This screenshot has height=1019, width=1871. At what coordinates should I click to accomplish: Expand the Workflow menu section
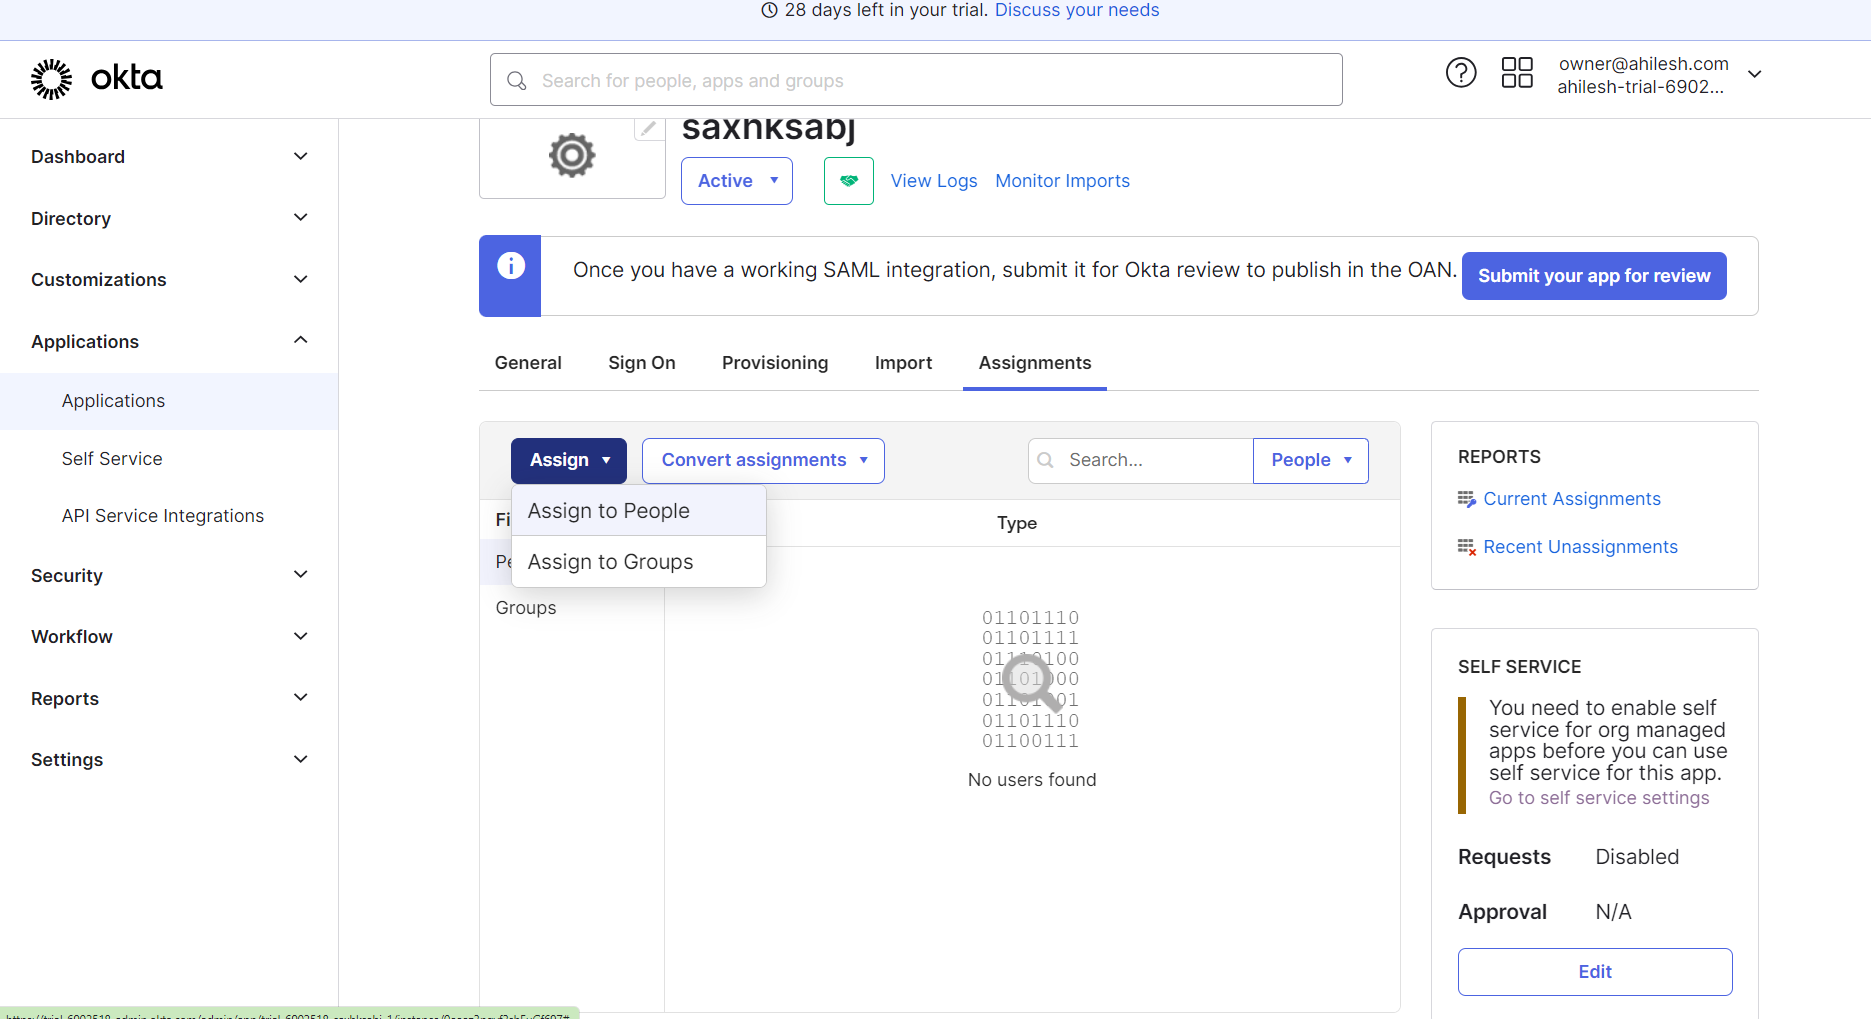tap(169, 637)
